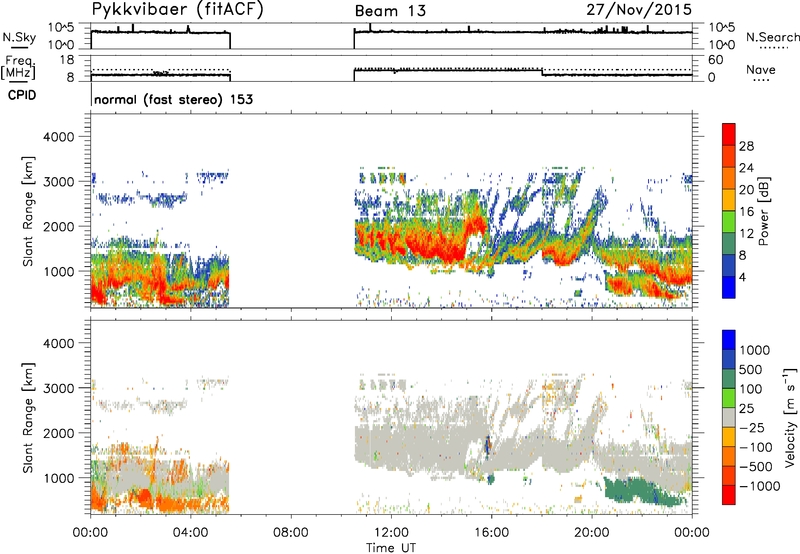Viewport: 800px width, 554px height.
Task: Click the red swatch at the bottom of the velocity colorbar
Action: pos(729,495)
